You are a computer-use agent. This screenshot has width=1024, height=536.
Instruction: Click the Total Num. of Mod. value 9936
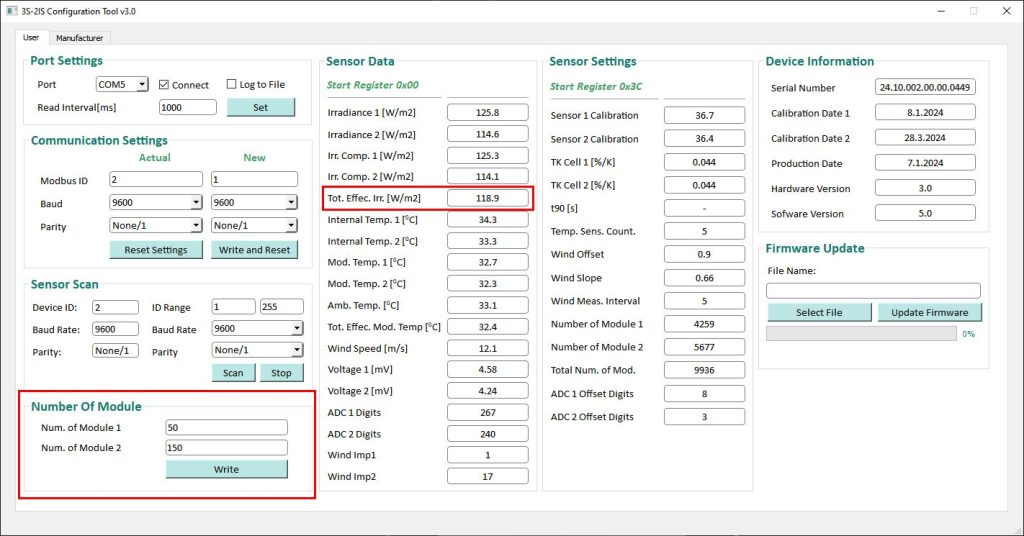(x=705, y=370)
